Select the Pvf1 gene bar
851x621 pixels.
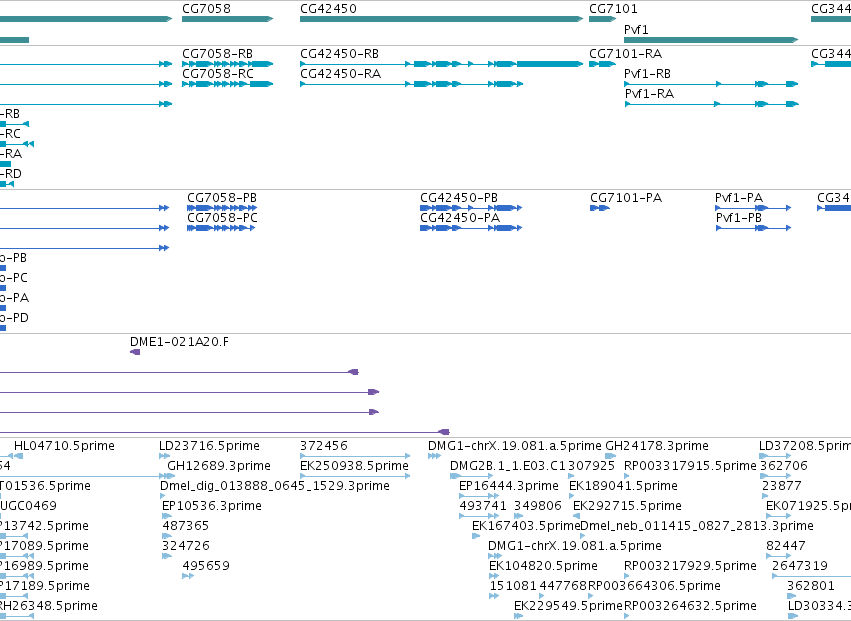click(711, 40)
